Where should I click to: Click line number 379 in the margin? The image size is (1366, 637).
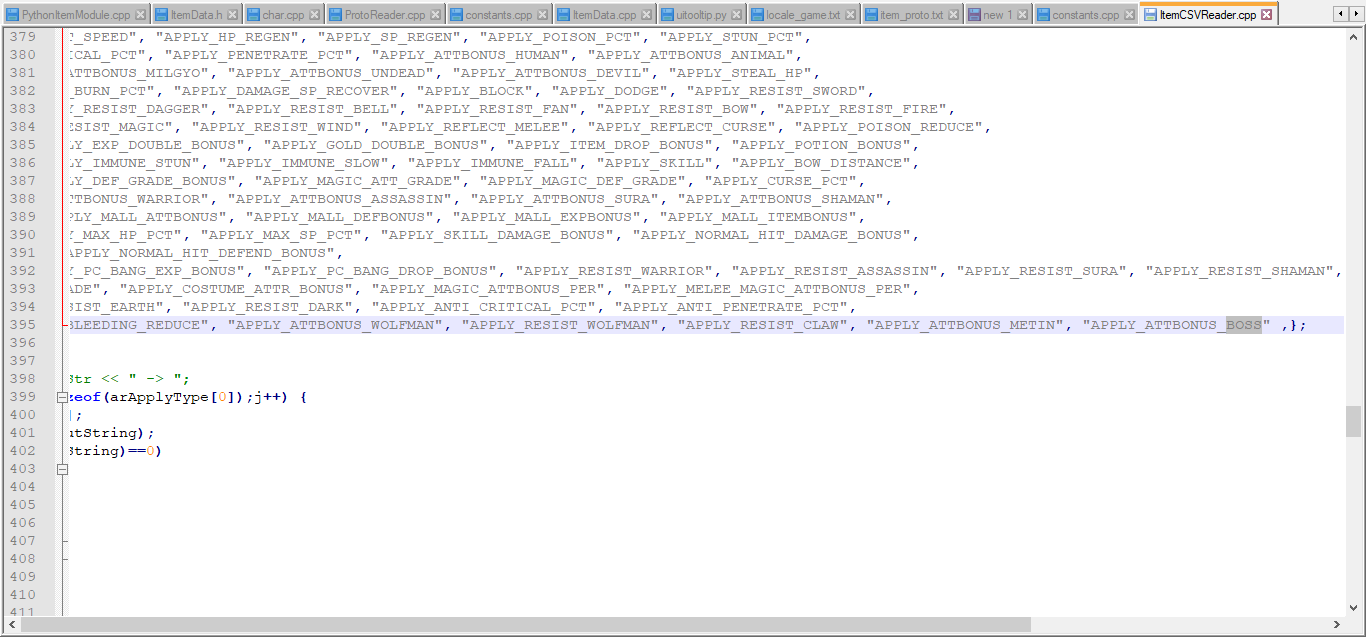22,37
